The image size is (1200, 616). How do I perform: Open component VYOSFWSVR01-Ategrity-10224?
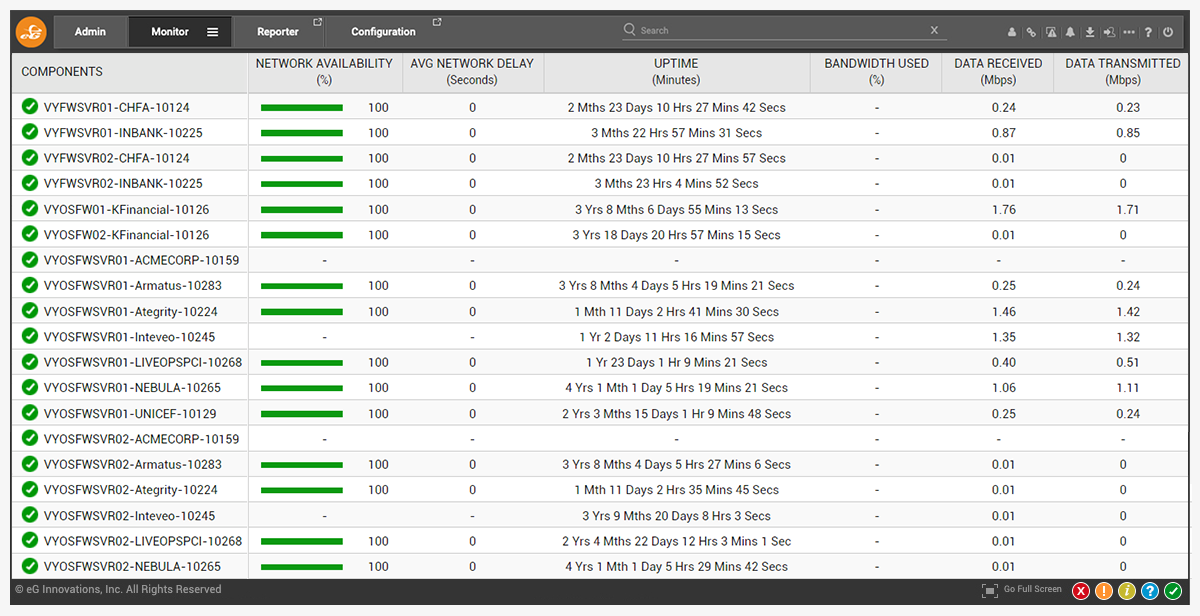pos(131,312)
